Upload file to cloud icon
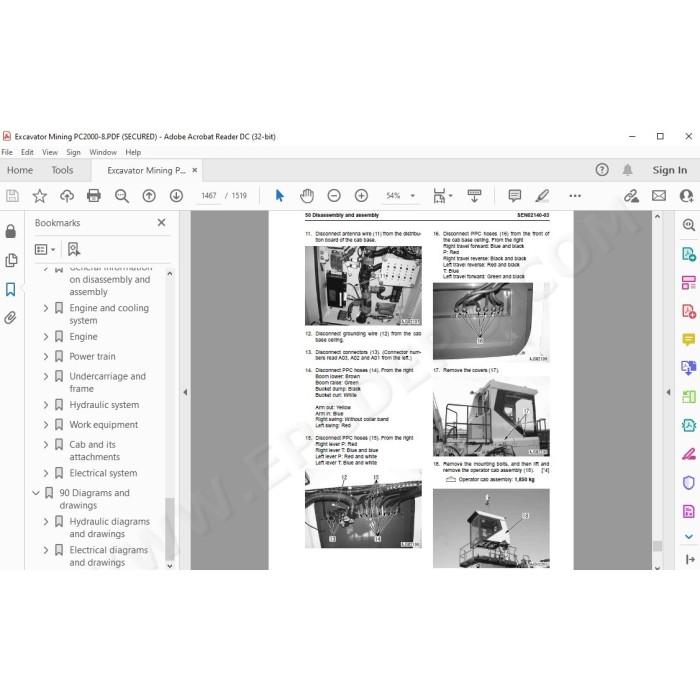The height and width of the screenshot is (700, 700). click(x=67, y=196)
